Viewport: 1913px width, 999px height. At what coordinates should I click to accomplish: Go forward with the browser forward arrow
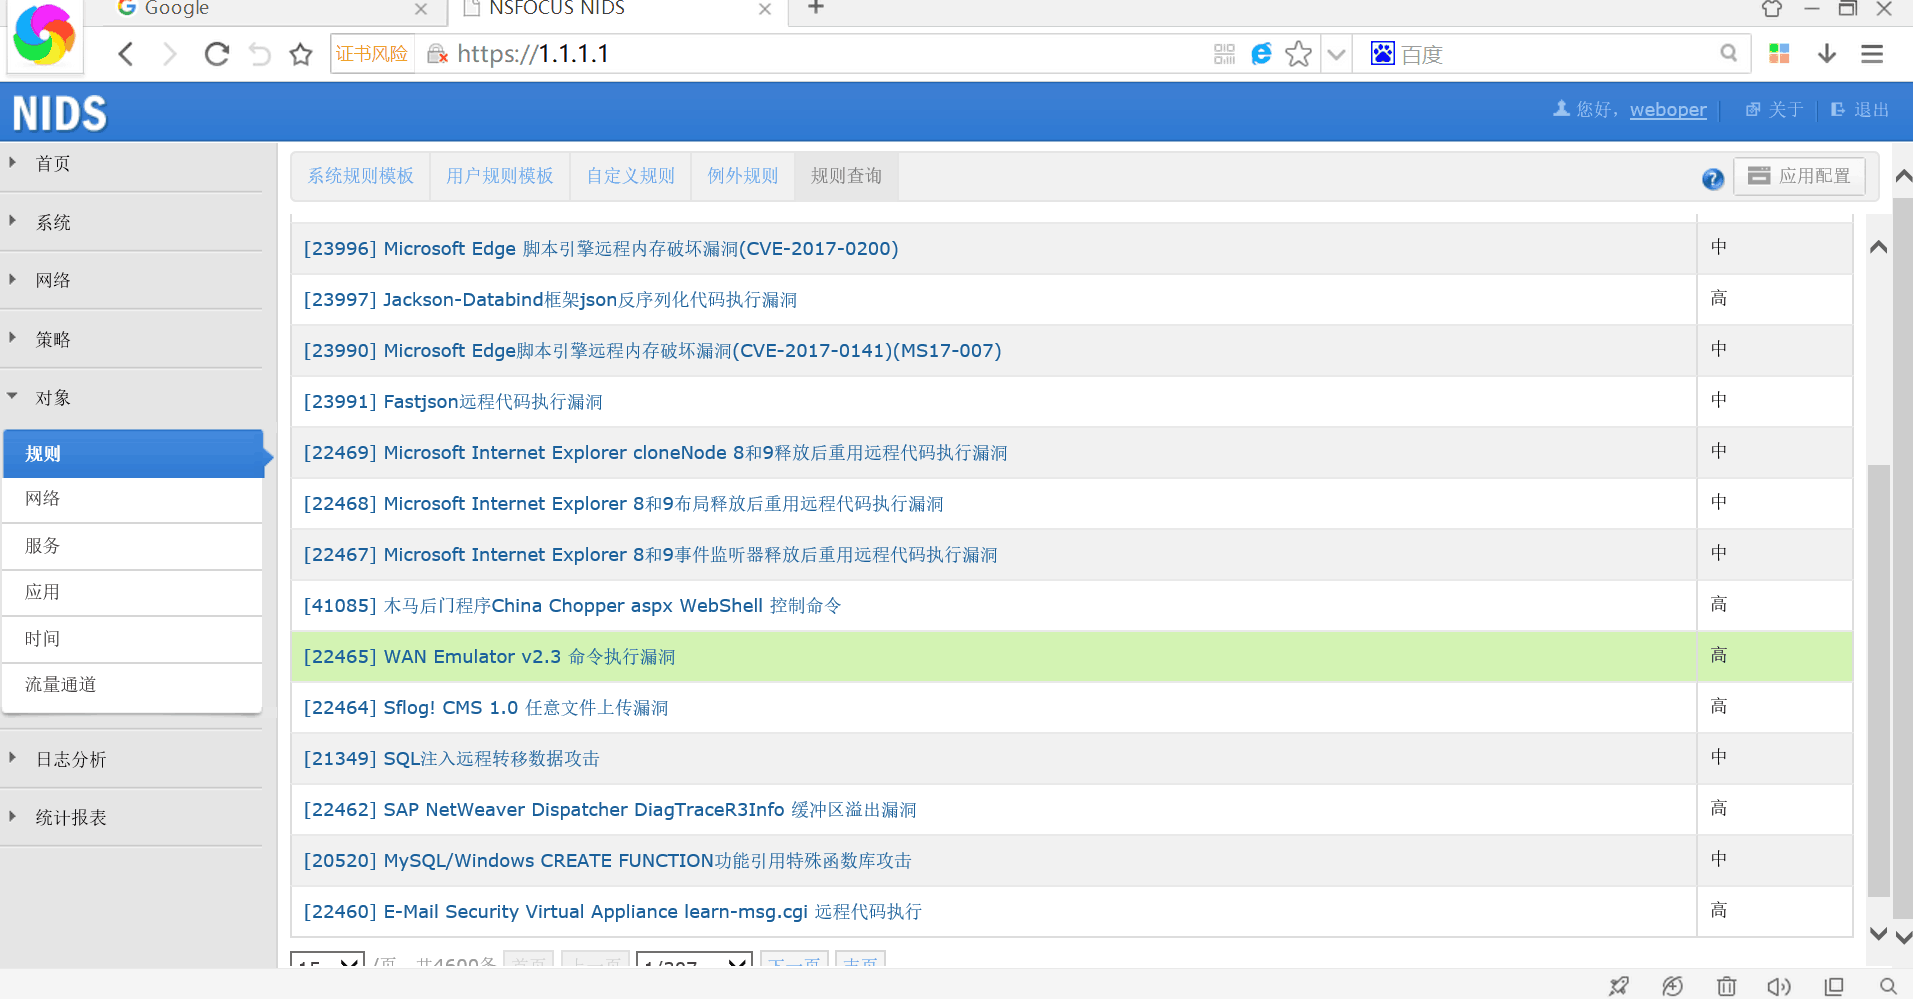(x=170, y=54)
